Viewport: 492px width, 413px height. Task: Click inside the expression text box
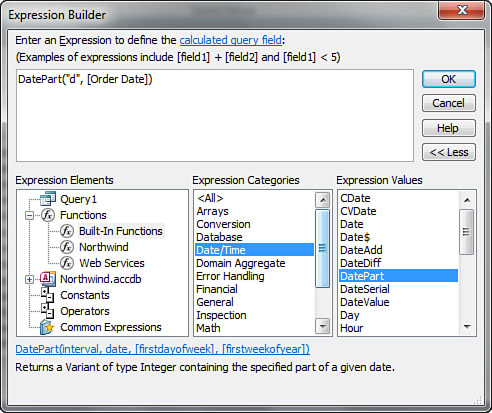coord(215,116)
